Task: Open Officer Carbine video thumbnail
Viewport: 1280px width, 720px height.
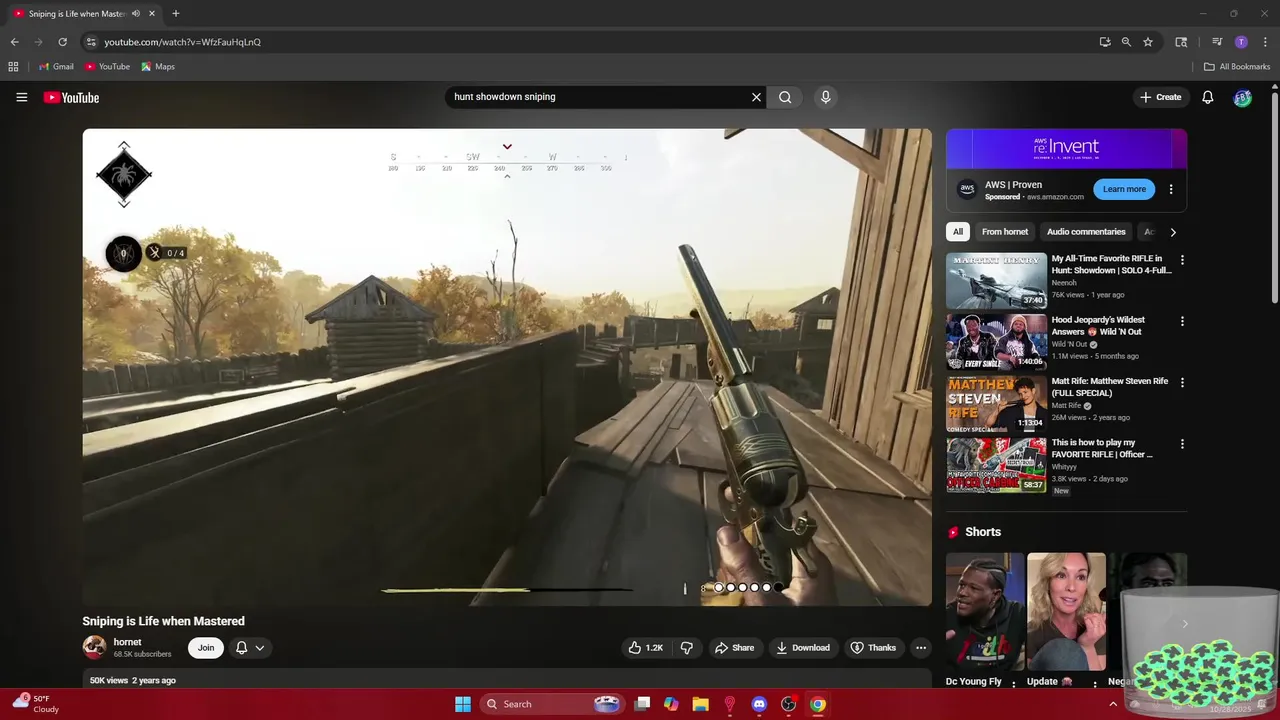Action: pos(996,465)
